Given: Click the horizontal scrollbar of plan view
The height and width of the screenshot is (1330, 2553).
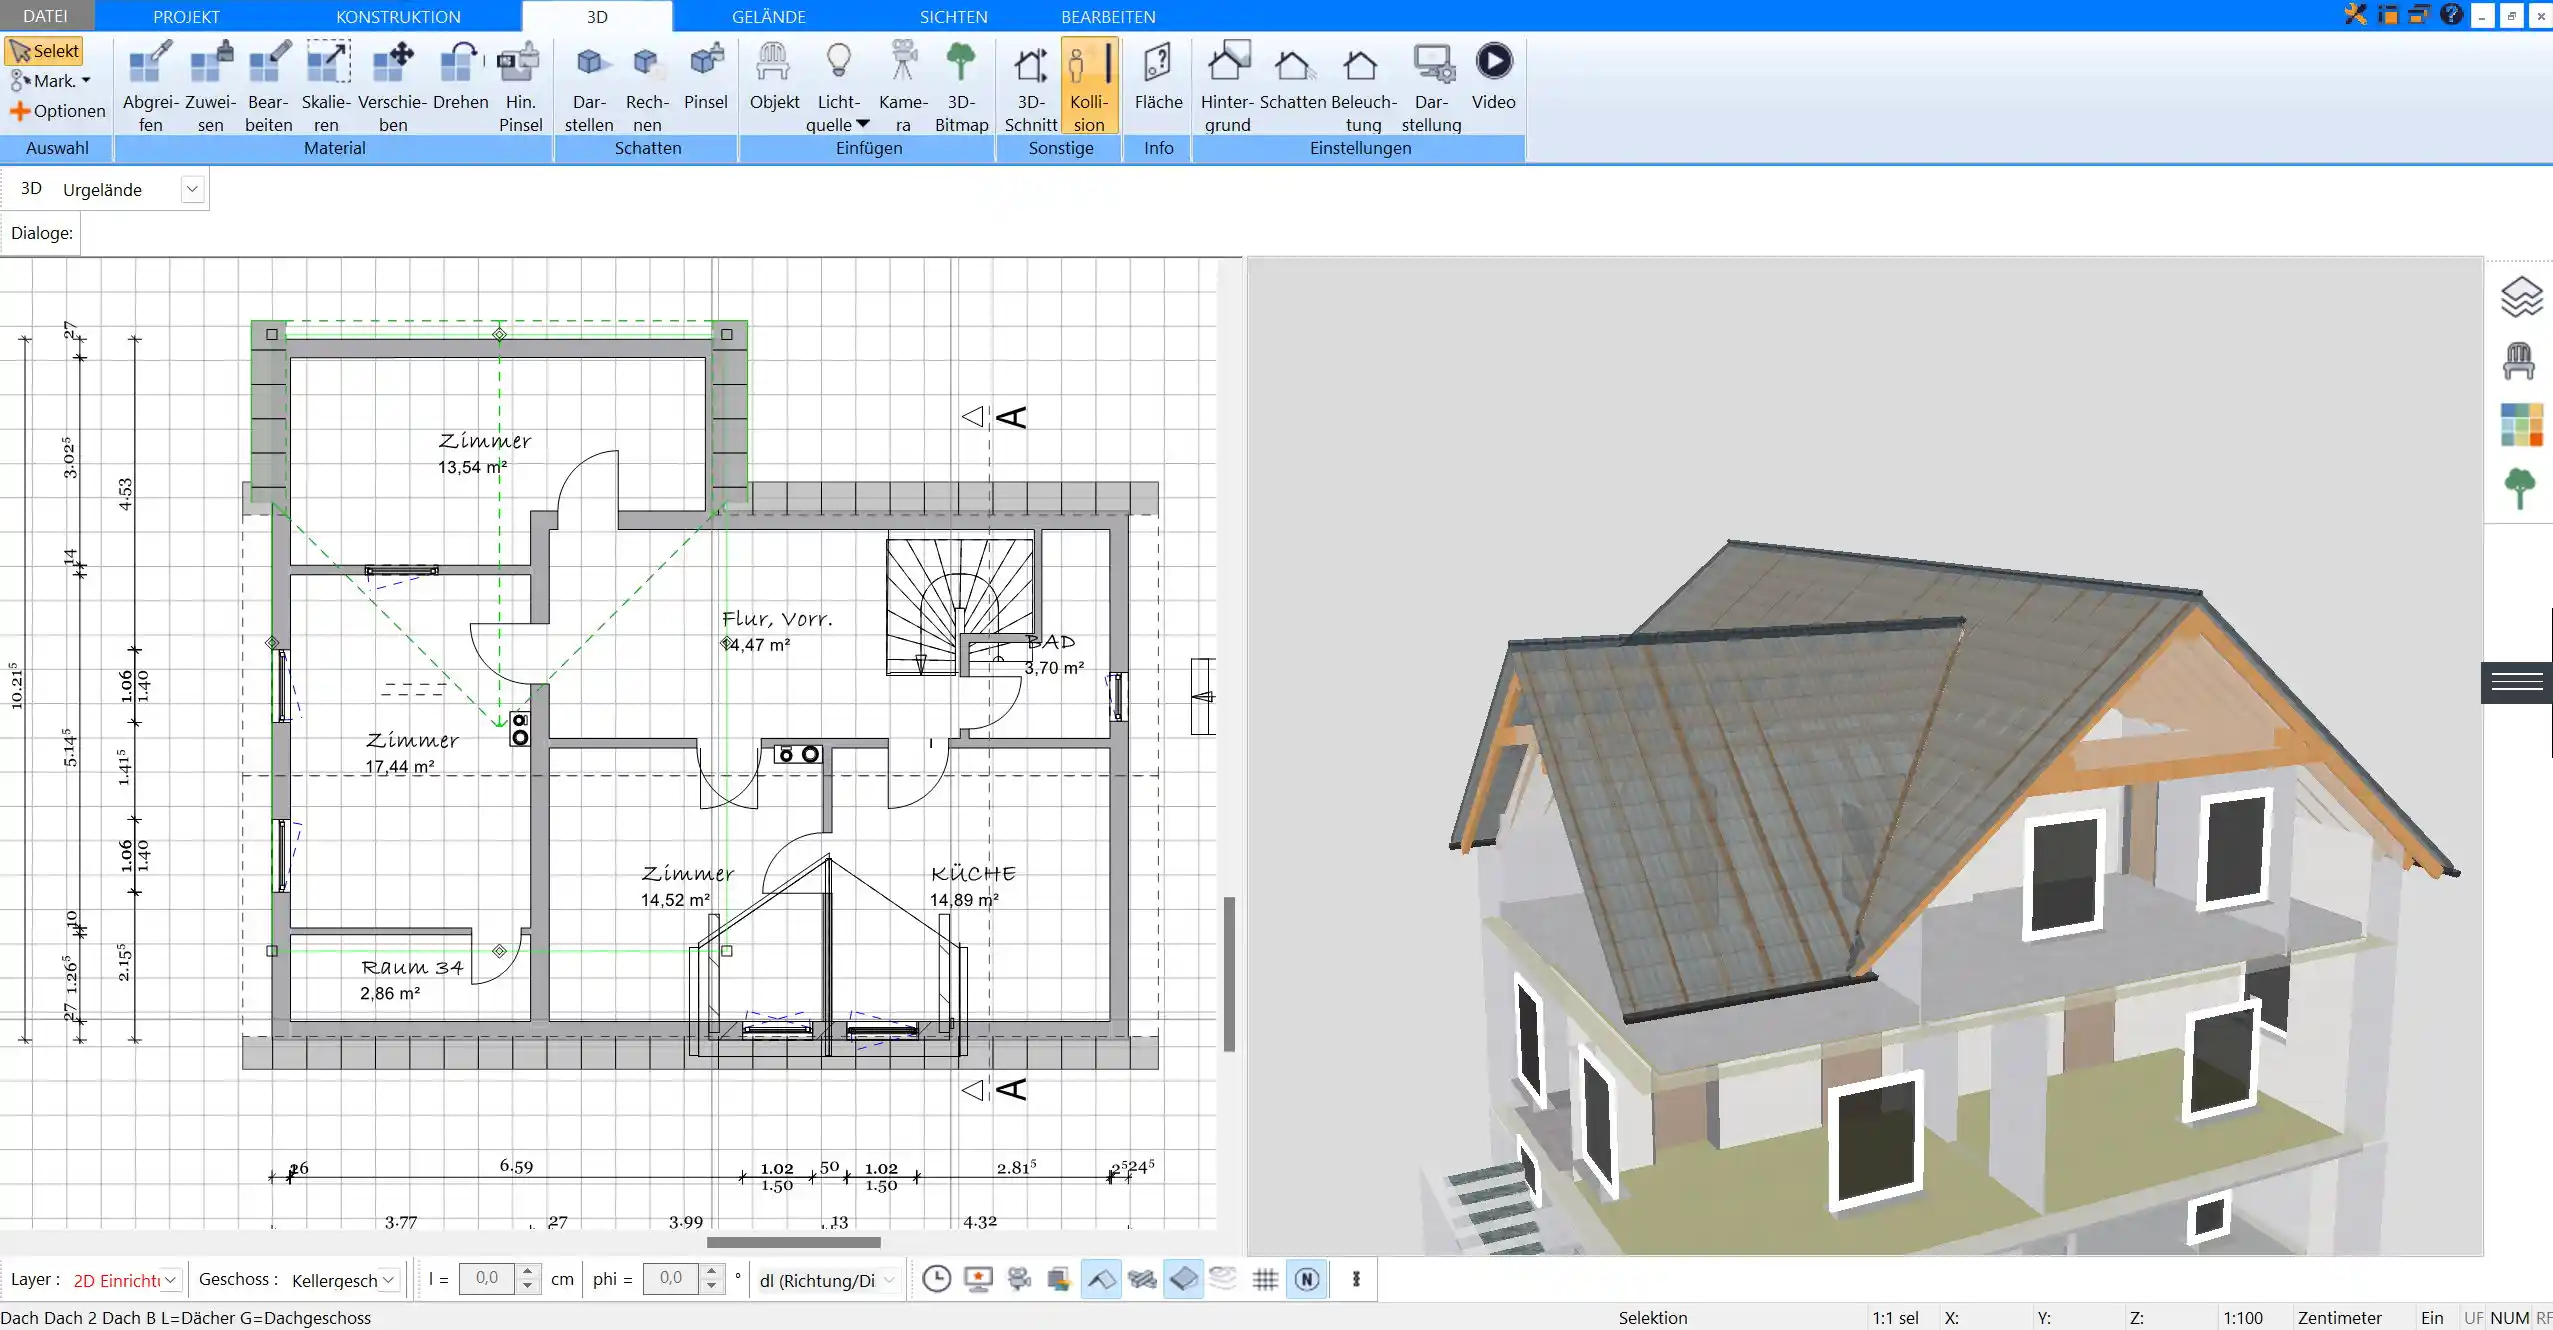Looking at the screenshot, I should (793, 1242).
